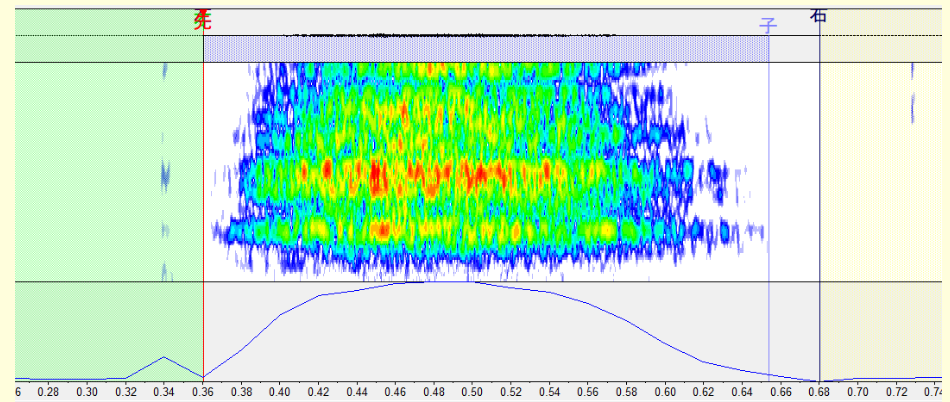Click the 0.44 tick on the time ruler
This screenshot has width=950, height=402.
[x=357, y=391]
